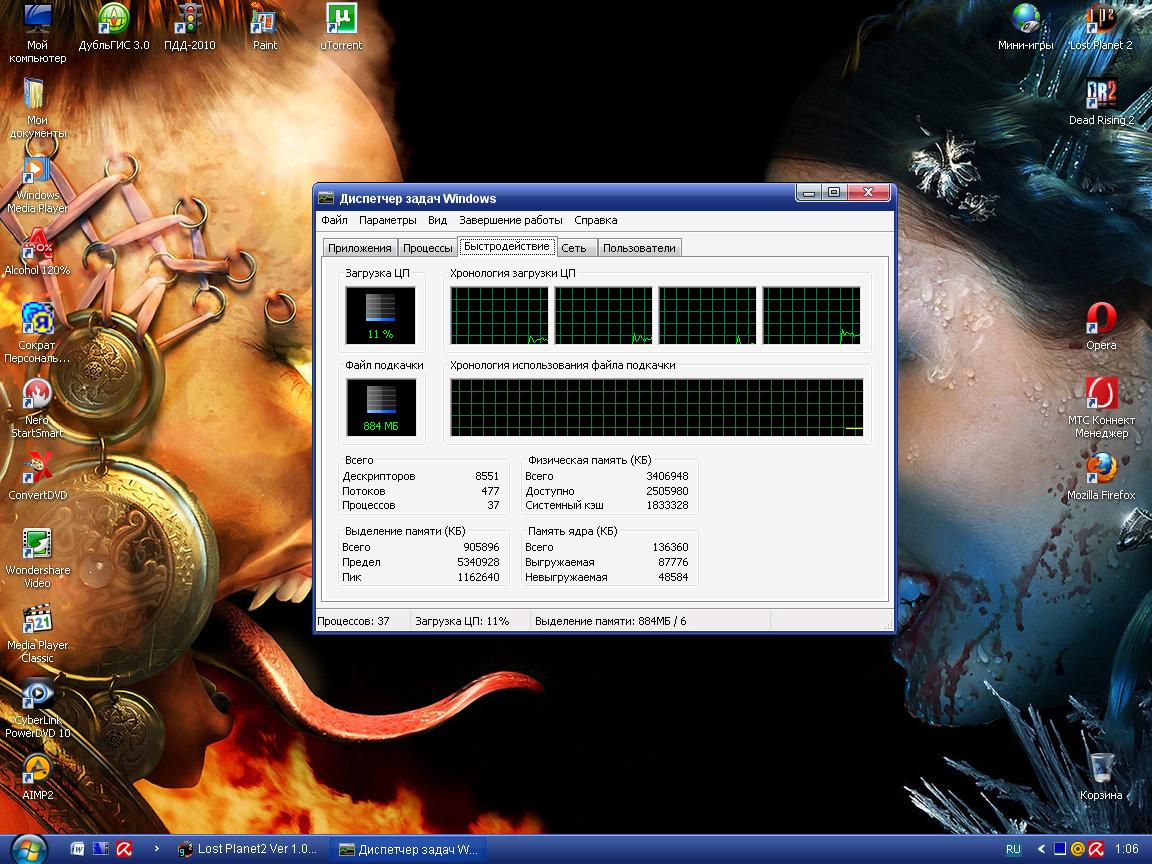Click the yellow @ mail tray icon

click(x=1078, y=849)
